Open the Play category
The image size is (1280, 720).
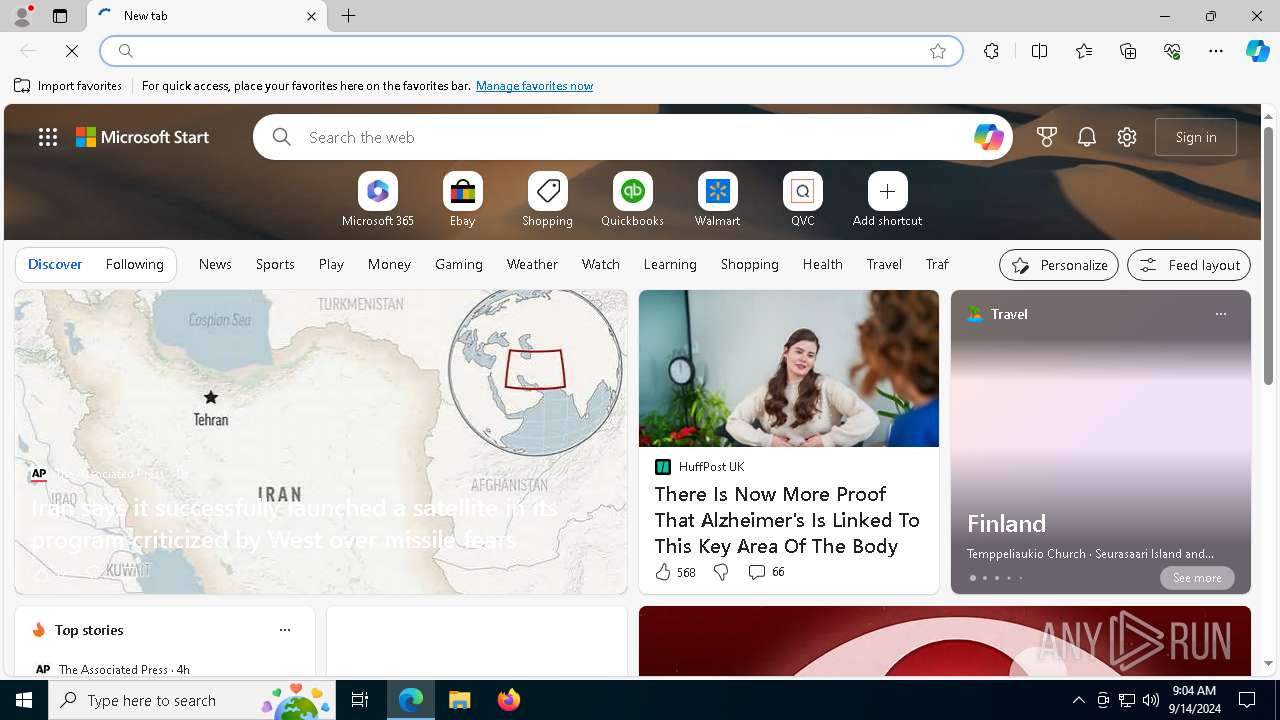tap(331, 264)
